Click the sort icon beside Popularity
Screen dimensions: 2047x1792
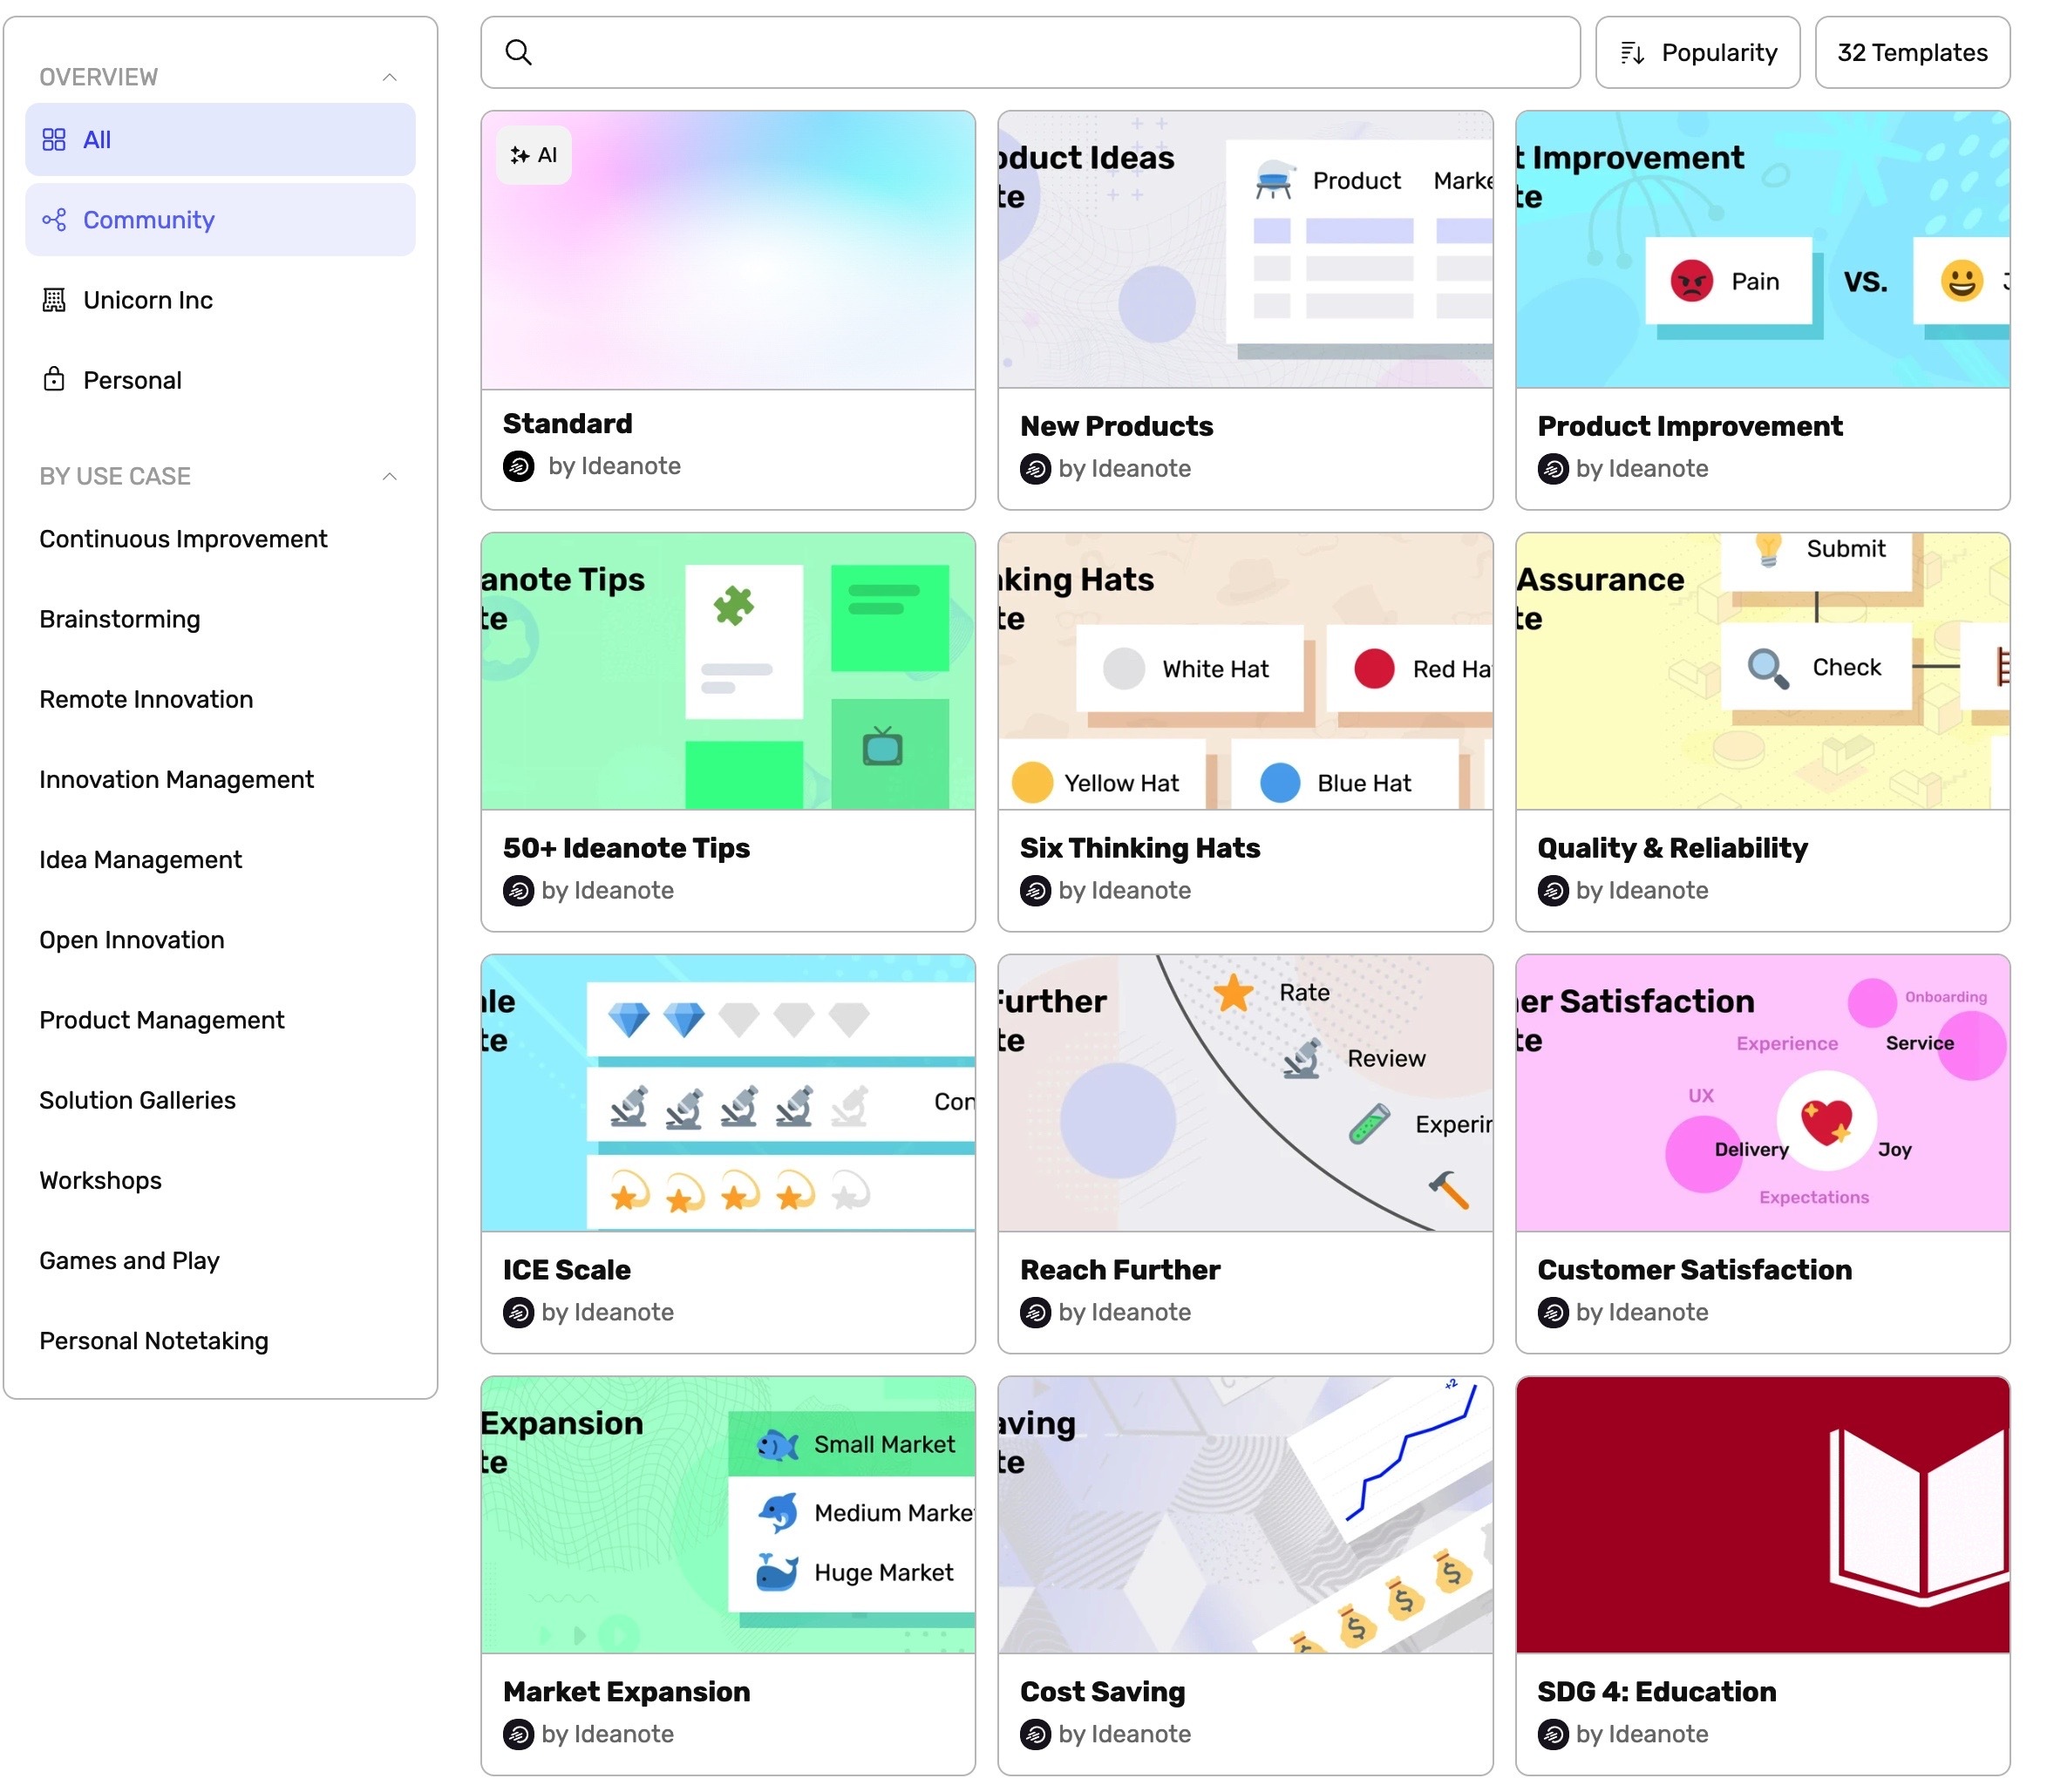tap(1631, 52)
